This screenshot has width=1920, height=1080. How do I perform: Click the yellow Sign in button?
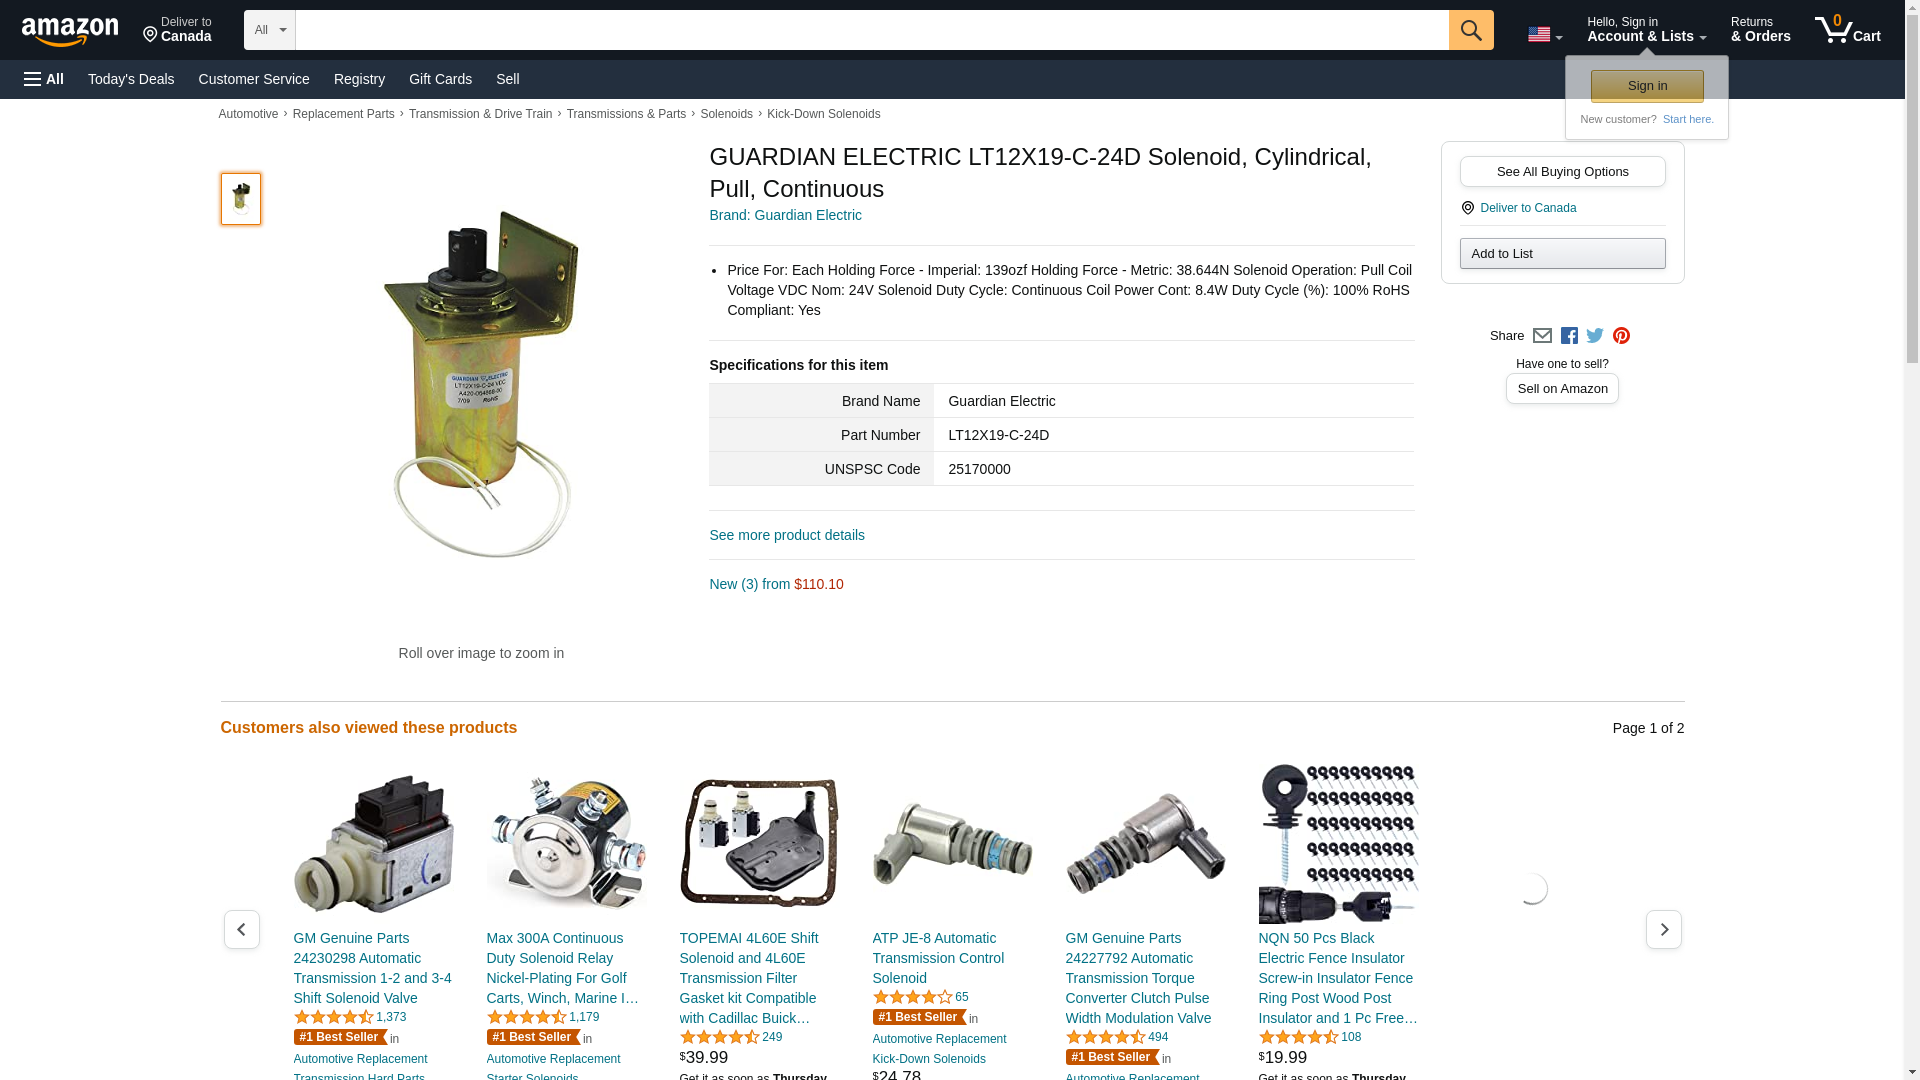(x=1646, y=86)
